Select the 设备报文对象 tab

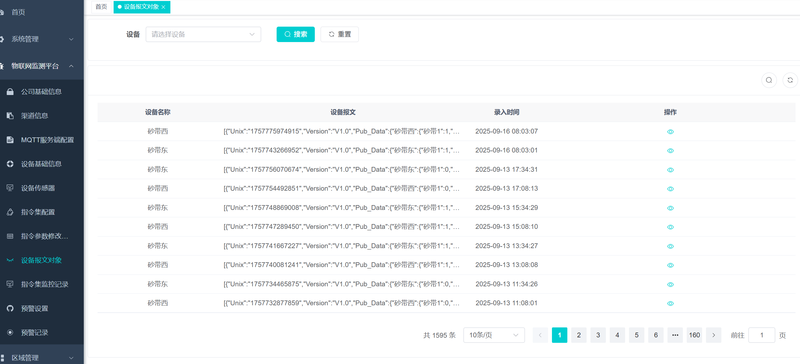pos(142,7)
